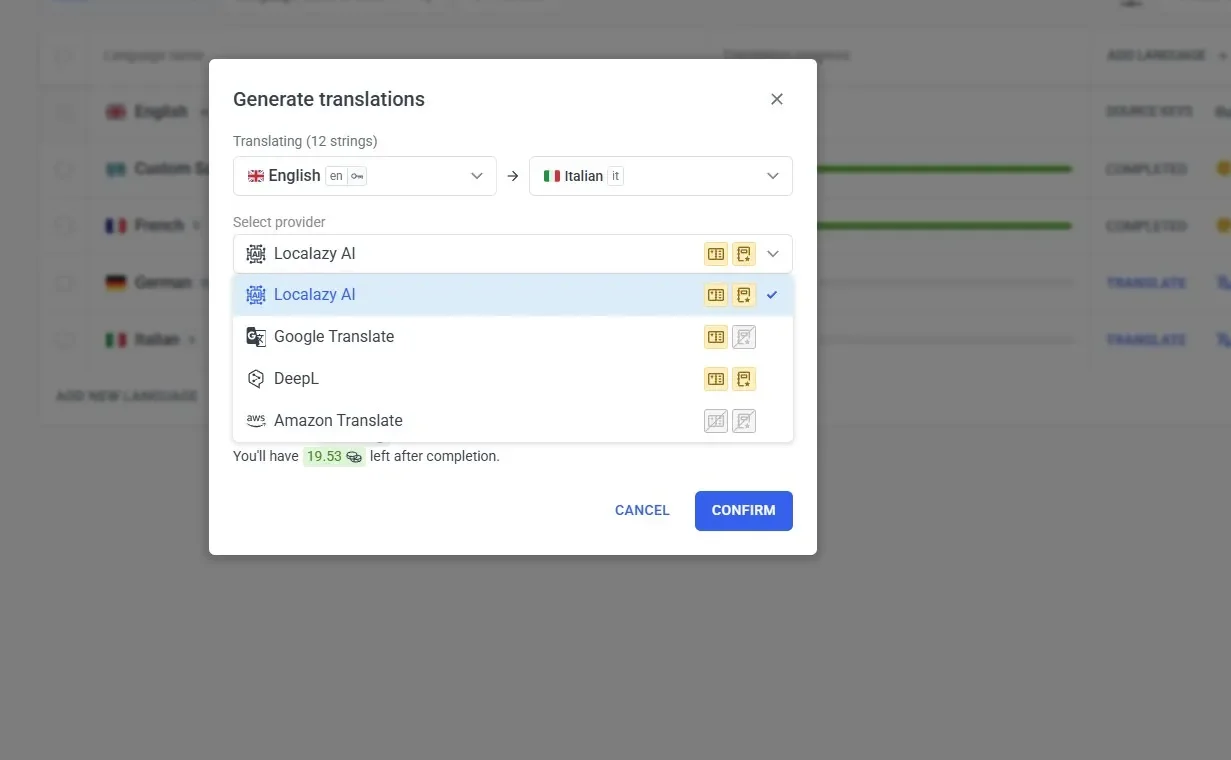1231x760 pixels.
Task: Toggle the English row checkbox in background table
Action: pyautogui.click(x=64, y=112)
